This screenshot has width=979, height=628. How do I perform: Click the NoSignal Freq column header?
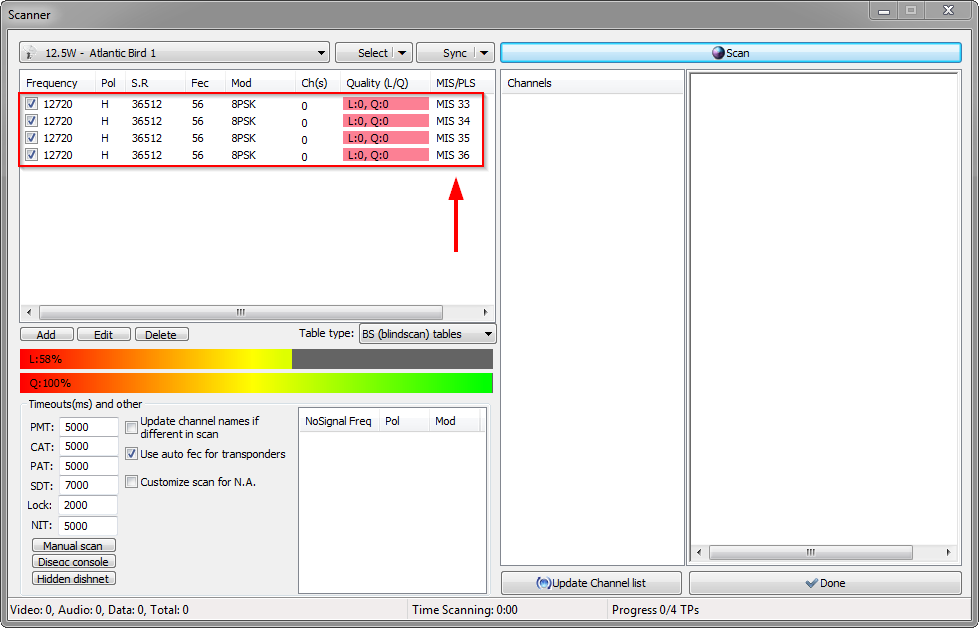coord(339,421)
